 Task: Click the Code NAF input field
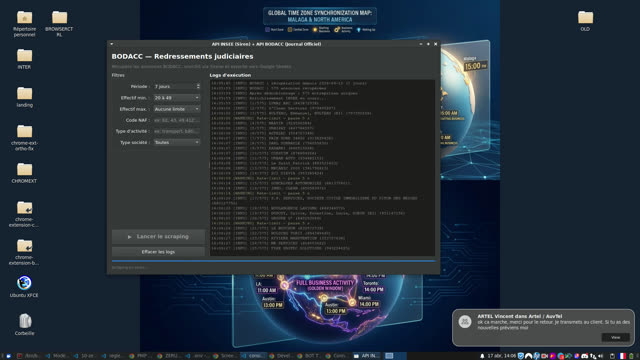pyautogui.click(x=177, y=120)
